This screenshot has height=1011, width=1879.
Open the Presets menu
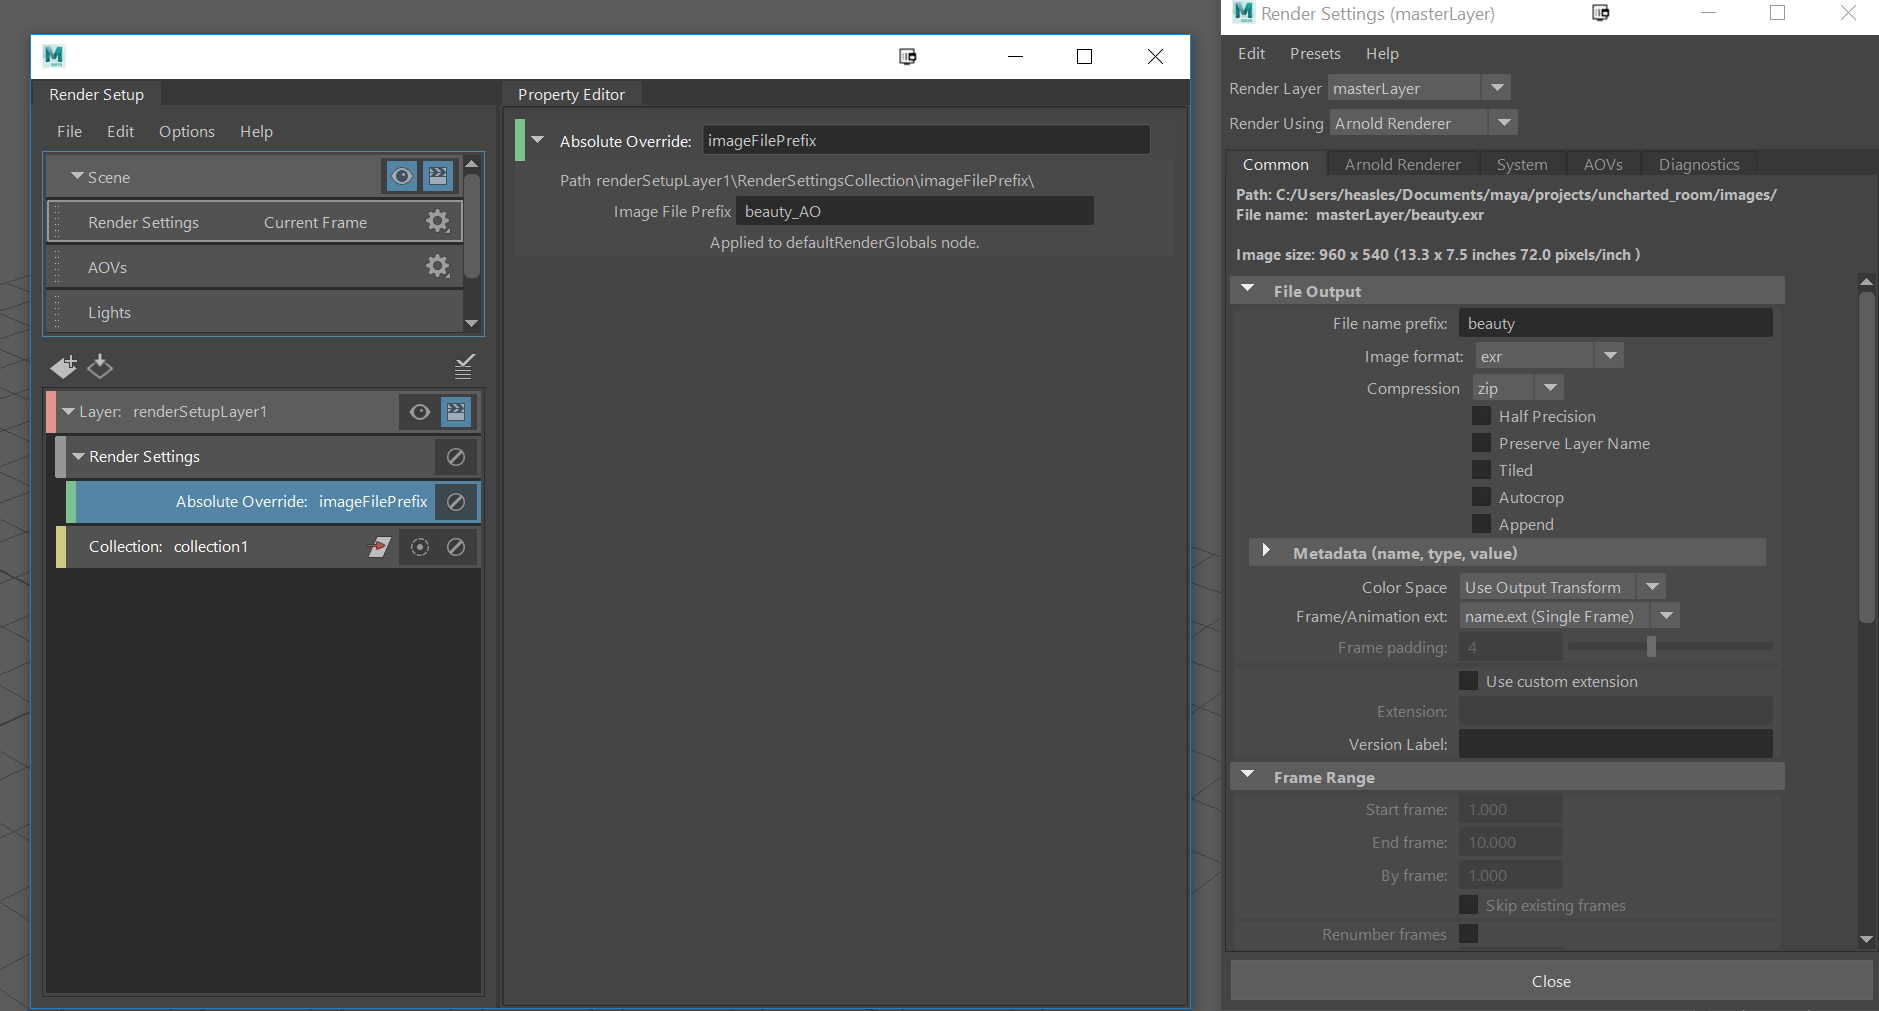pos(1315,53)
